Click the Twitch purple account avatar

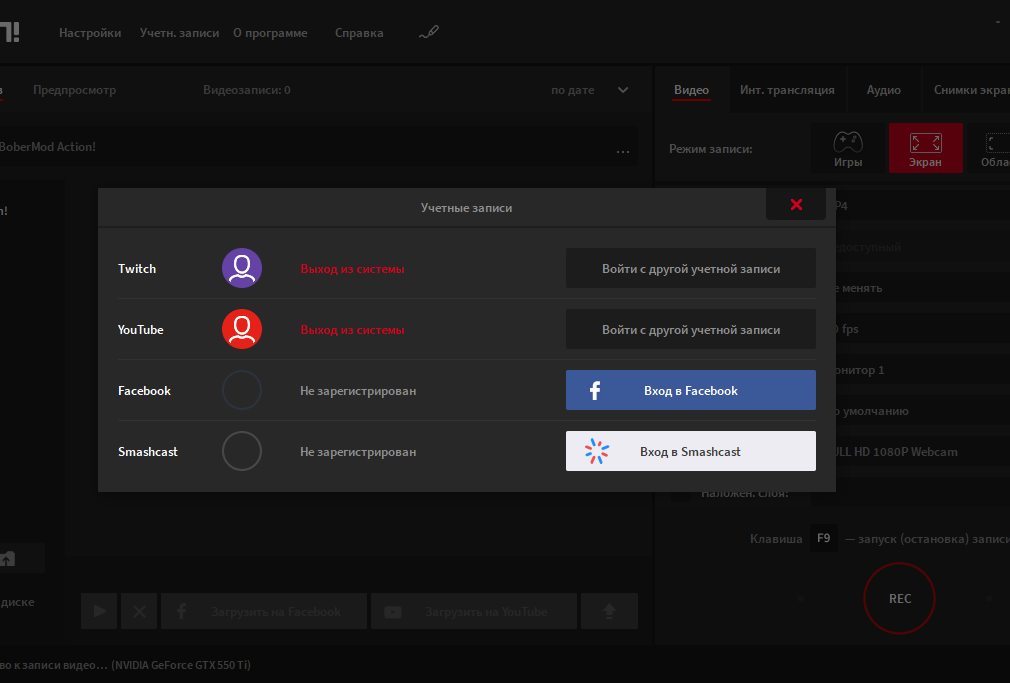pos(242,268)
